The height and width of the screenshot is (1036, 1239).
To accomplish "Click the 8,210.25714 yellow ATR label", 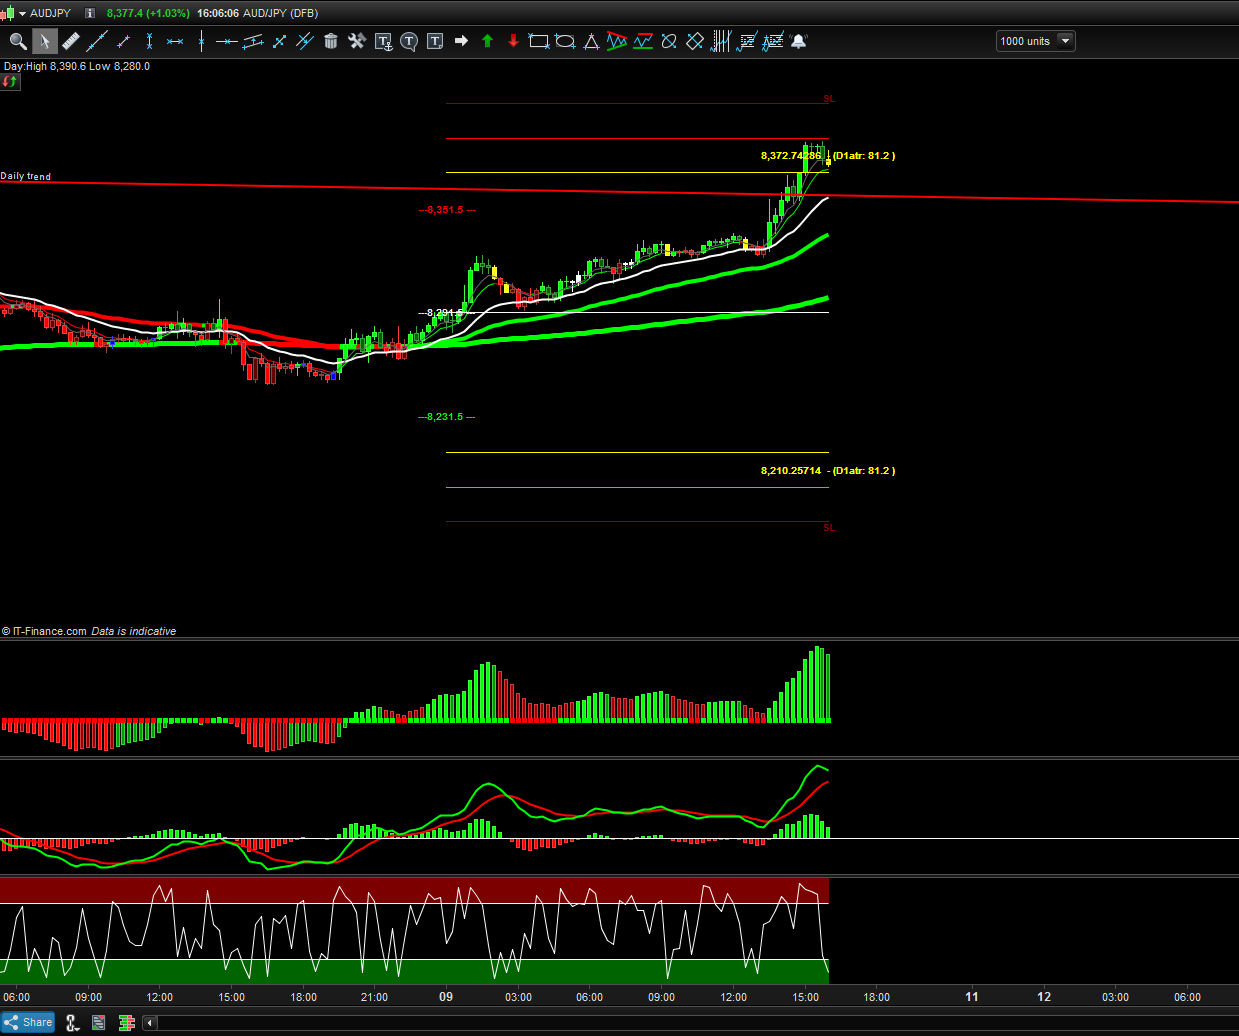I will coord(828,470).
